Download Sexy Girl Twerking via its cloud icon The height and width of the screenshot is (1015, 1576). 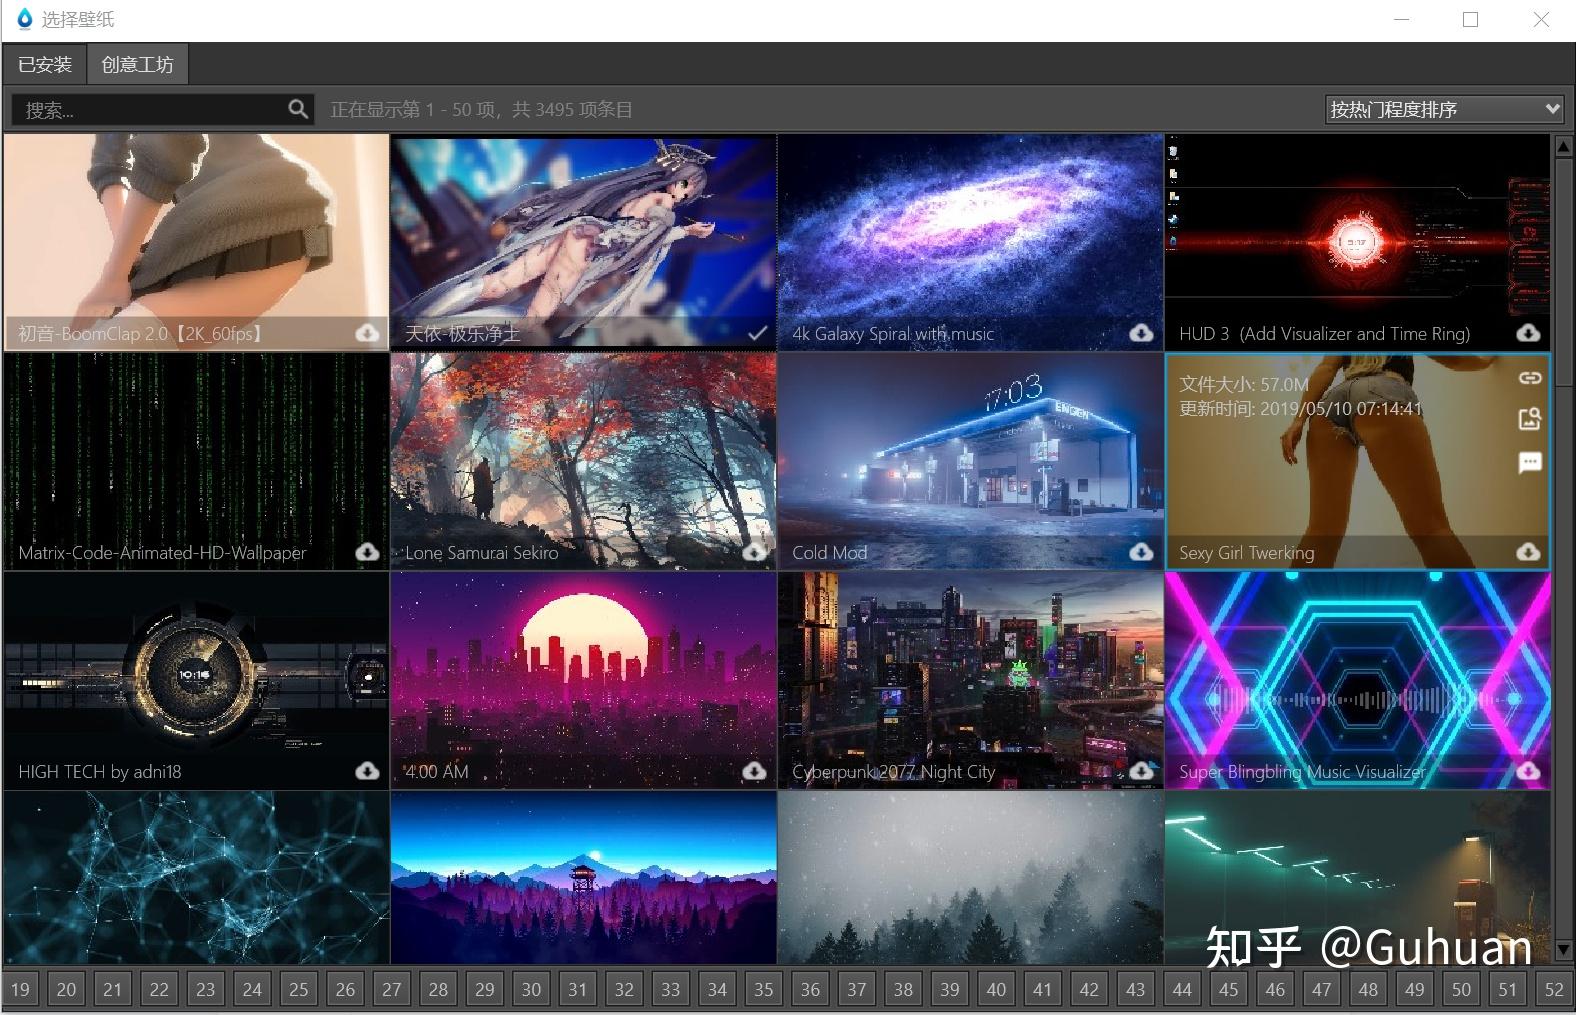(x=1528, y=552)
